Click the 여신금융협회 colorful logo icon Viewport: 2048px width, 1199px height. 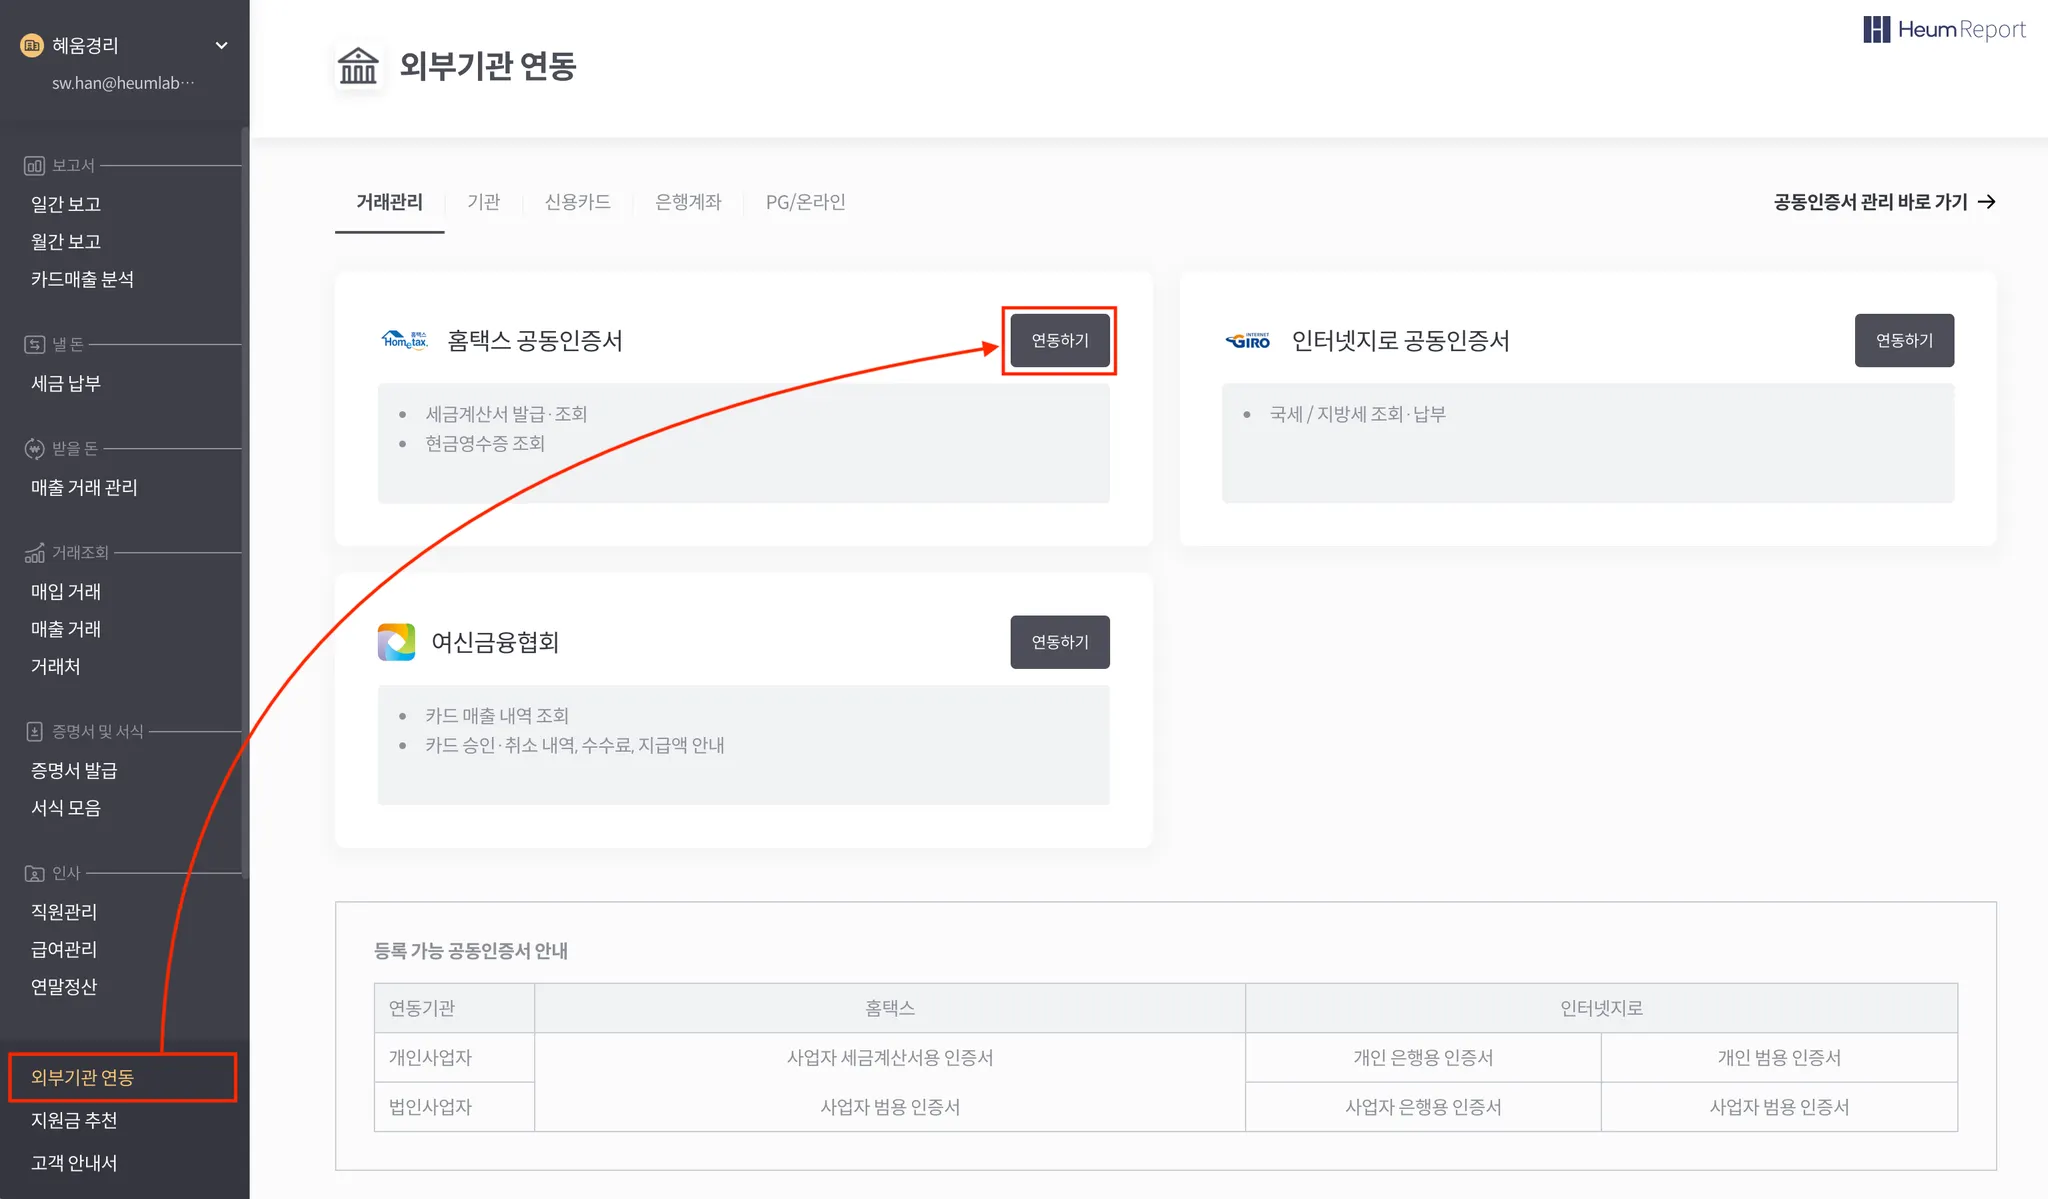coord(396,642)
